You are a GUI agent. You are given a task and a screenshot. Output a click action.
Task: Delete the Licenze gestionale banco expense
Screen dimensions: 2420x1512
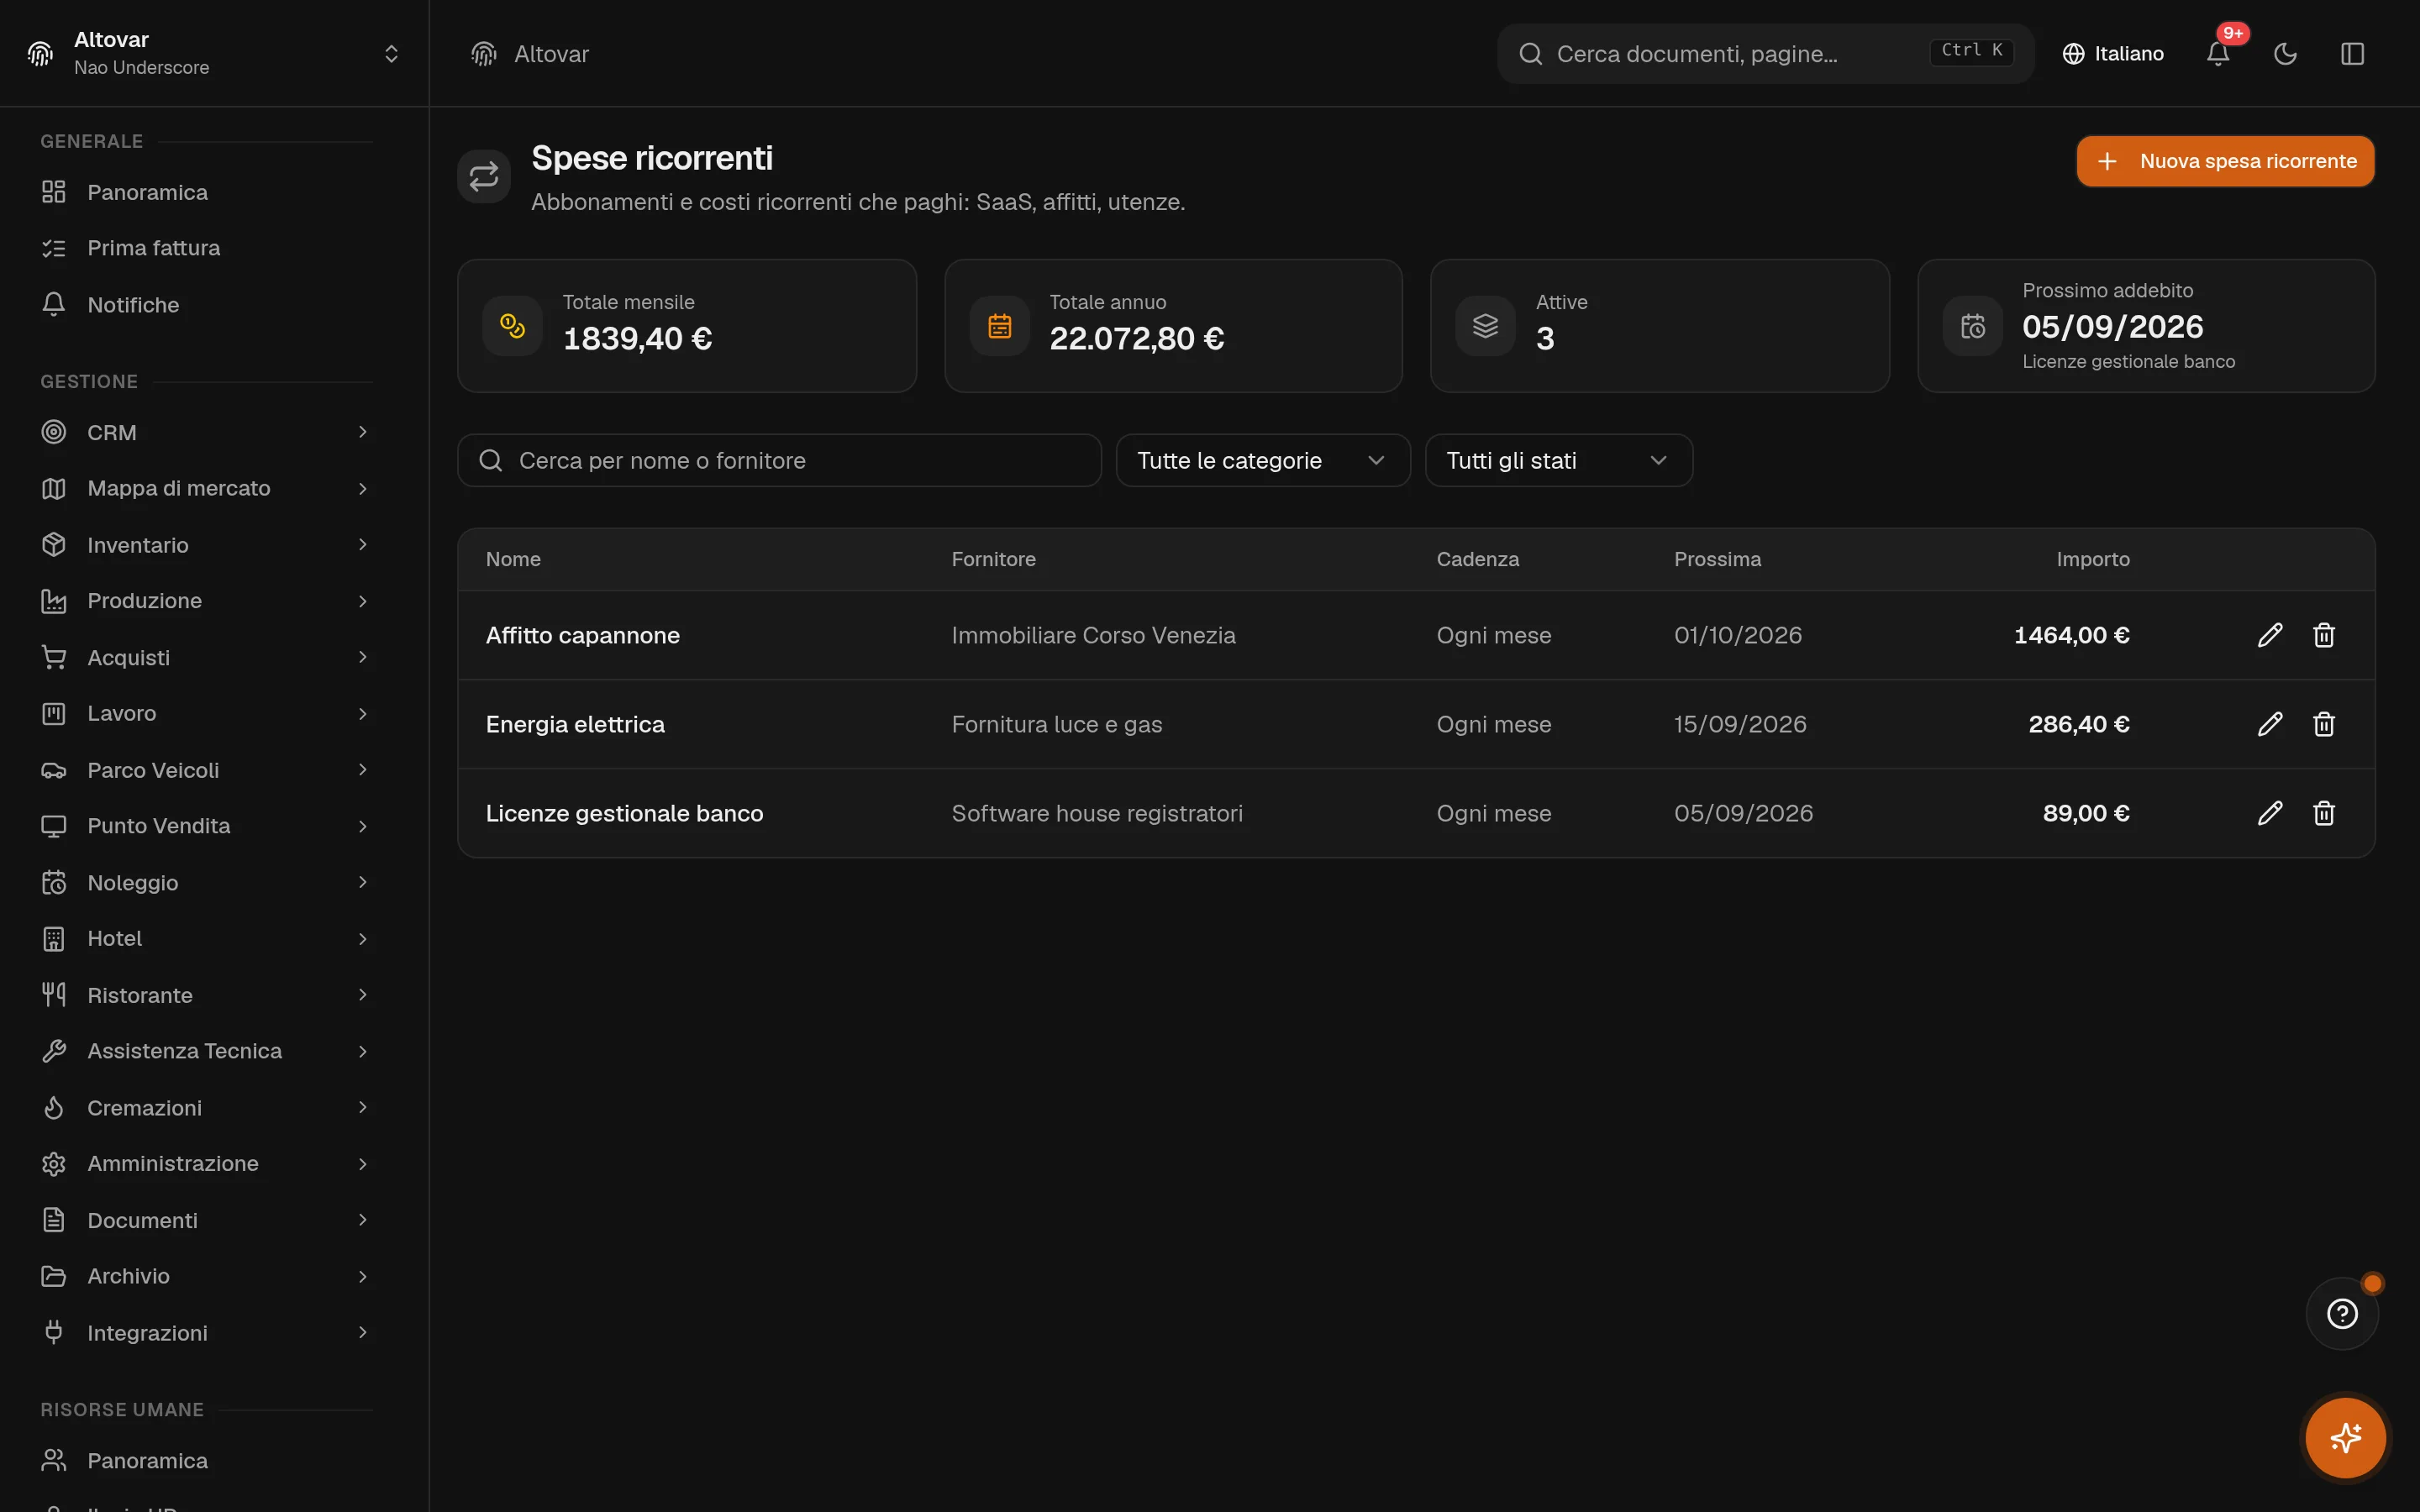tap(2324, 813)
